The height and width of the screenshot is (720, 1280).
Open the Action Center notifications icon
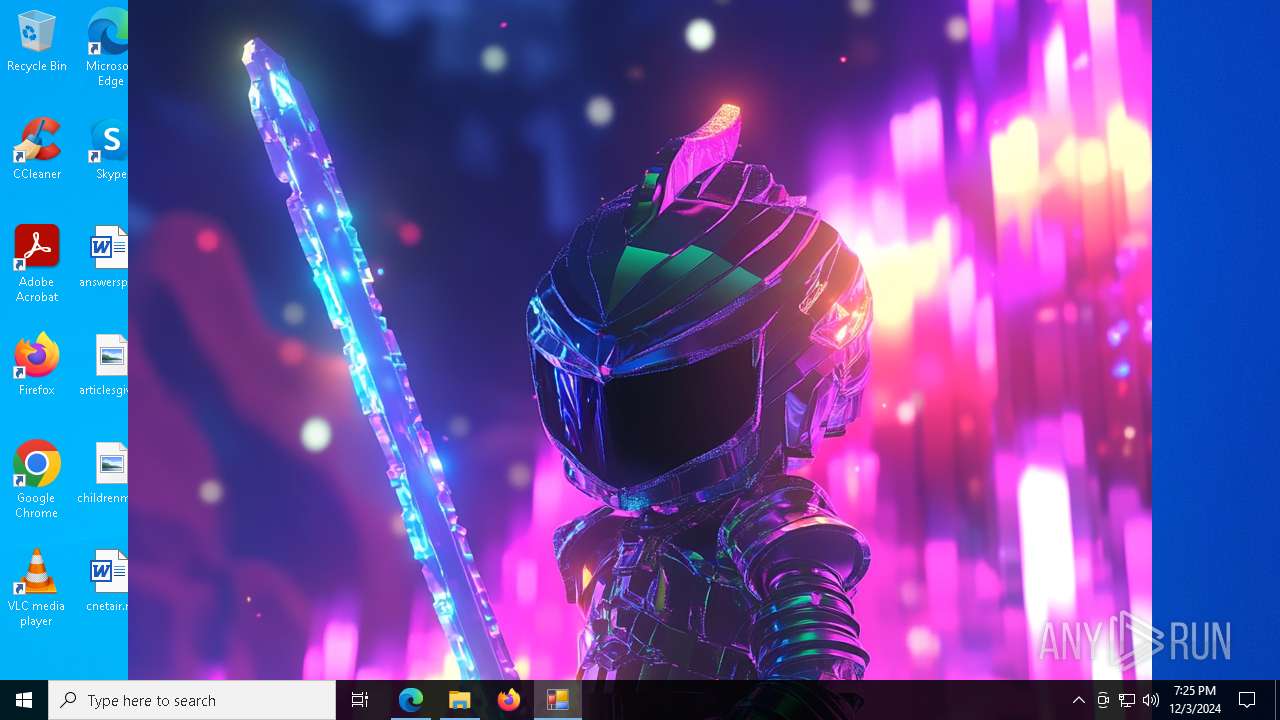(x=1247, y=700)
